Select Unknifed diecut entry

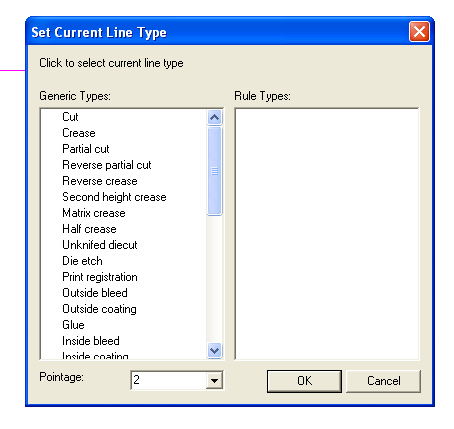pyautogui.click(x=100, y=245)
